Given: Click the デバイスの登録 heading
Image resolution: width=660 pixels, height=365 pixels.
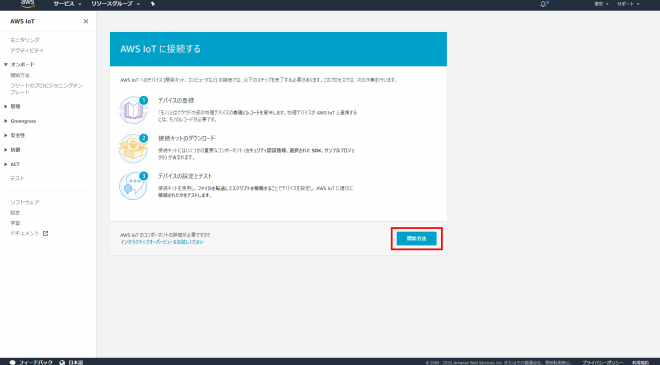Looking at the screenshot, I should [x=176, y=101].
